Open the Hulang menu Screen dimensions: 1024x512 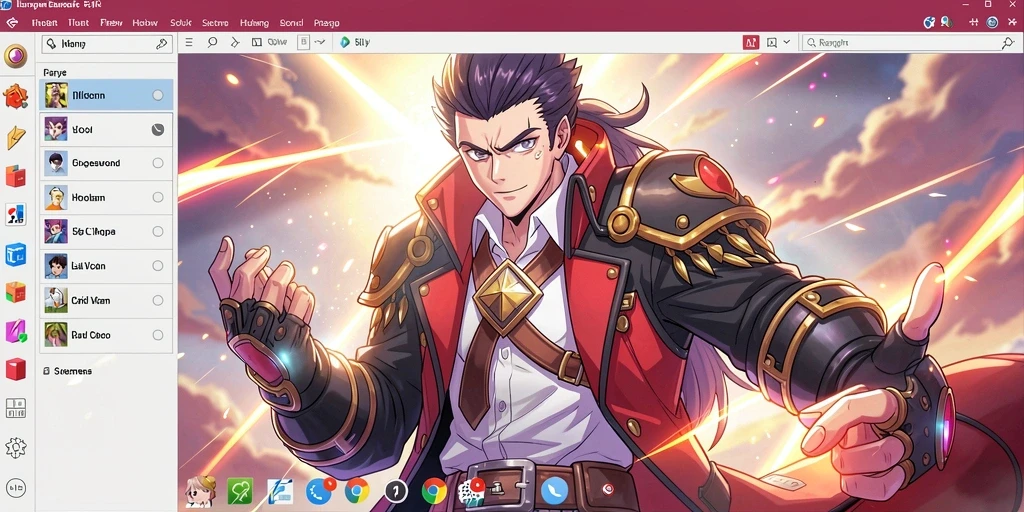point(254,23)
